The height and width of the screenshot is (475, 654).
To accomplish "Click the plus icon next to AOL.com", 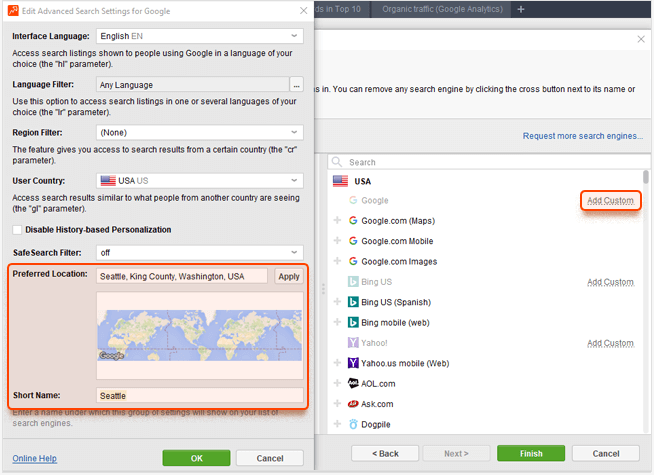I will 337,383.
